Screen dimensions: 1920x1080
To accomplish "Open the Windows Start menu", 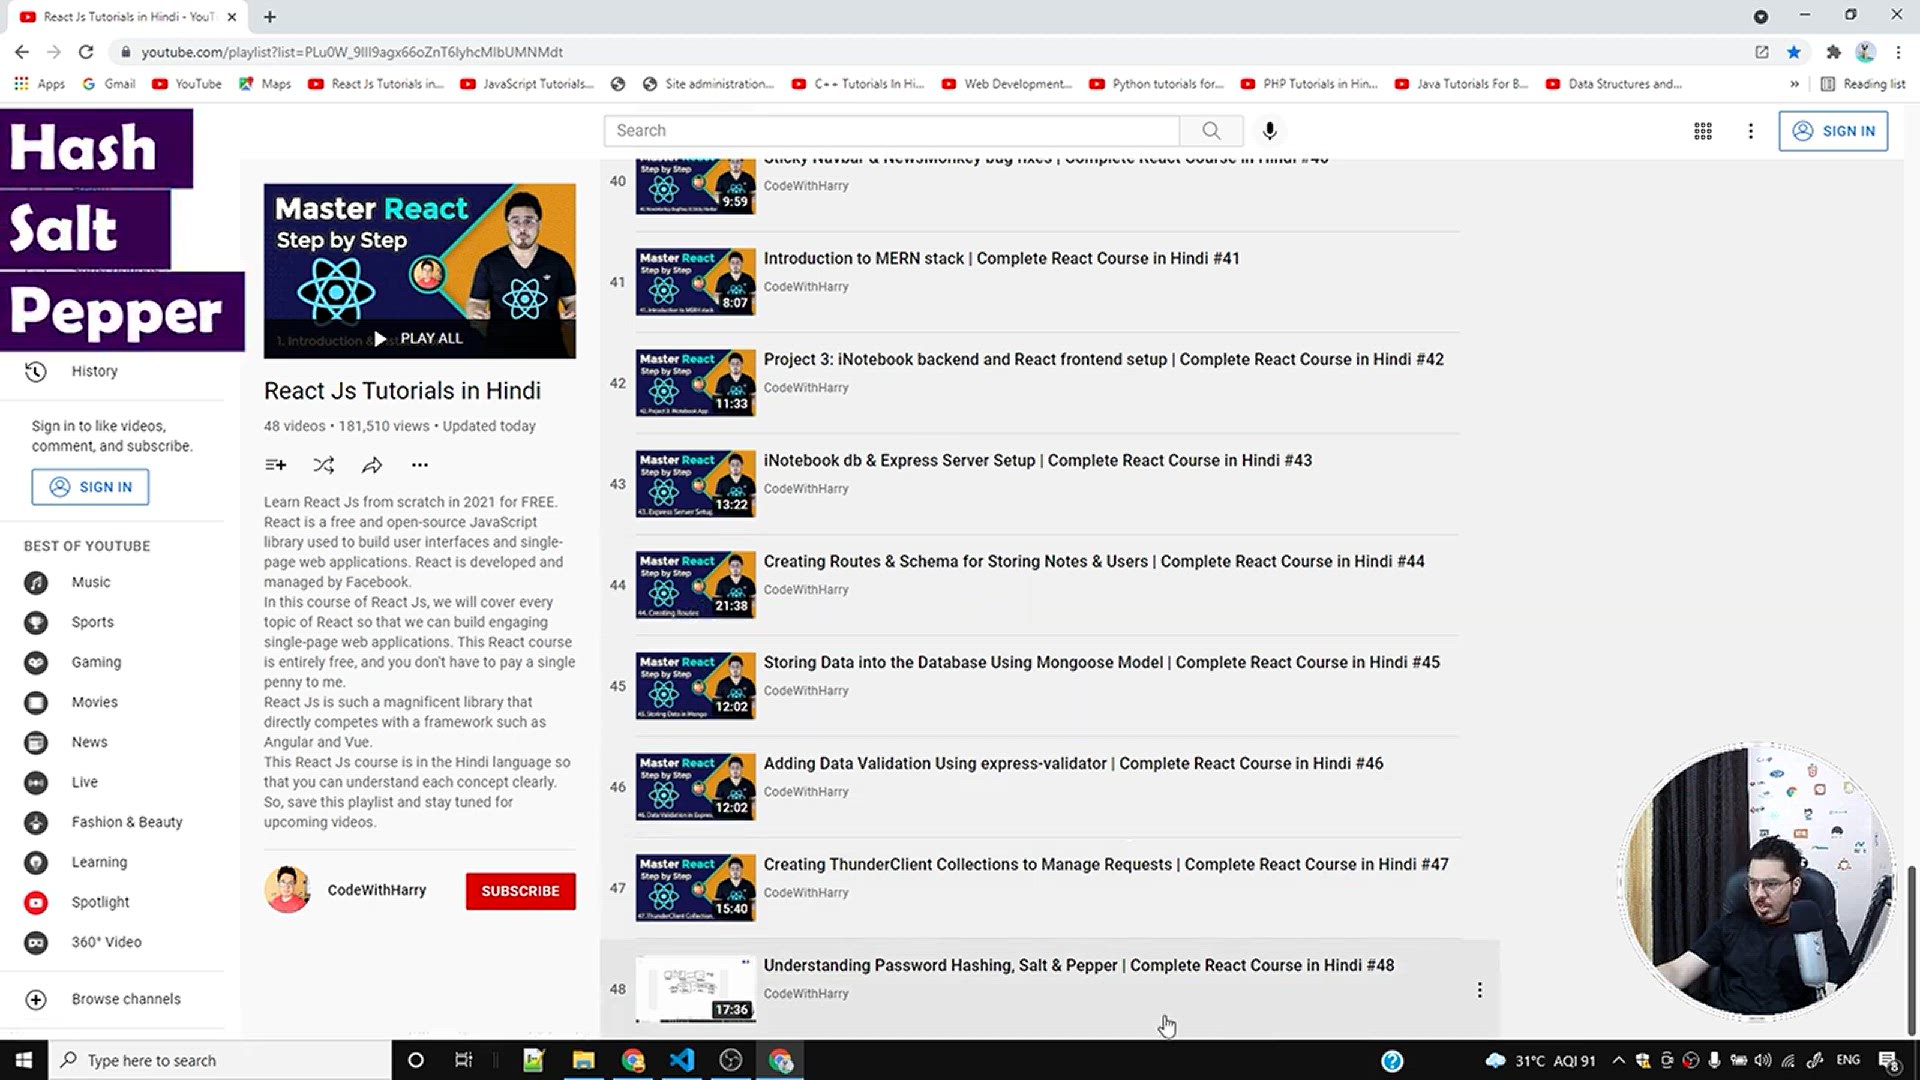I will 24,1060.
